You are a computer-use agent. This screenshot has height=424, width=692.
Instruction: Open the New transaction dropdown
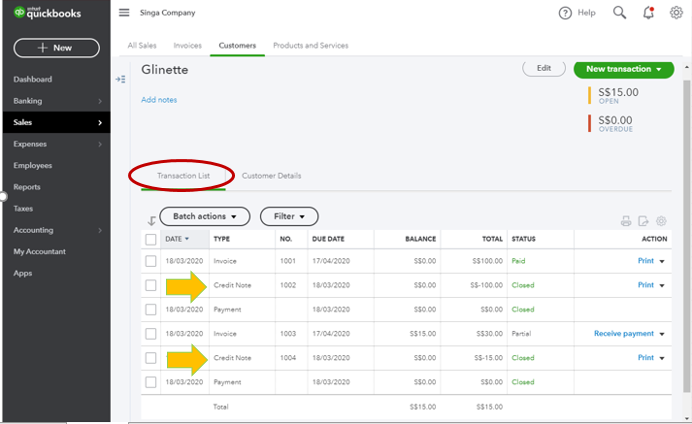click(624, 69)
